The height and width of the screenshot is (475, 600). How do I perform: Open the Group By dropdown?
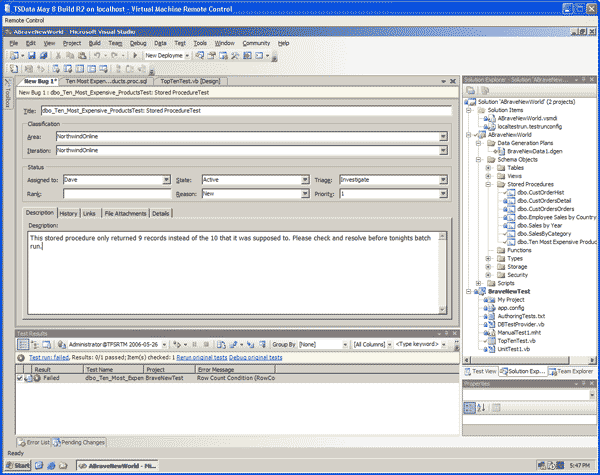coord(345,344)
